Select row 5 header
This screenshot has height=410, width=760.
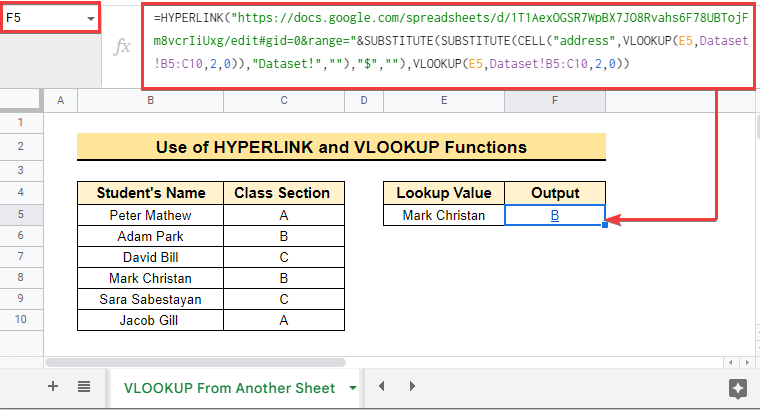click(x=21, y=214)
